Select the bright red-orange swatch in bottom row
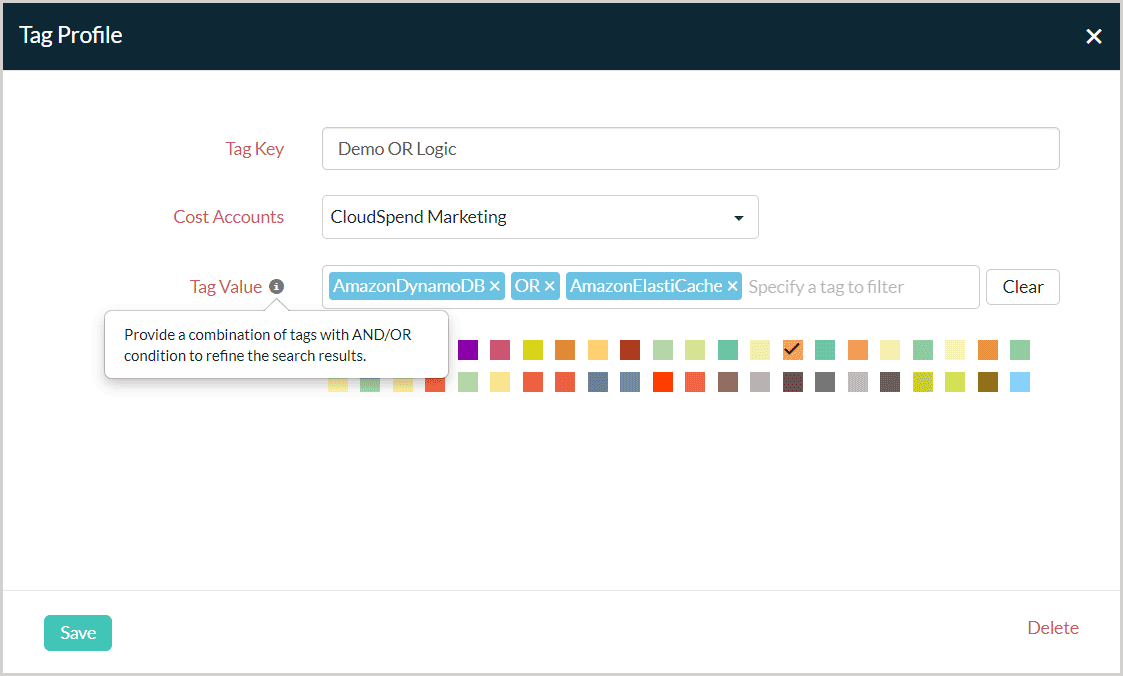 tap(662, 382)
